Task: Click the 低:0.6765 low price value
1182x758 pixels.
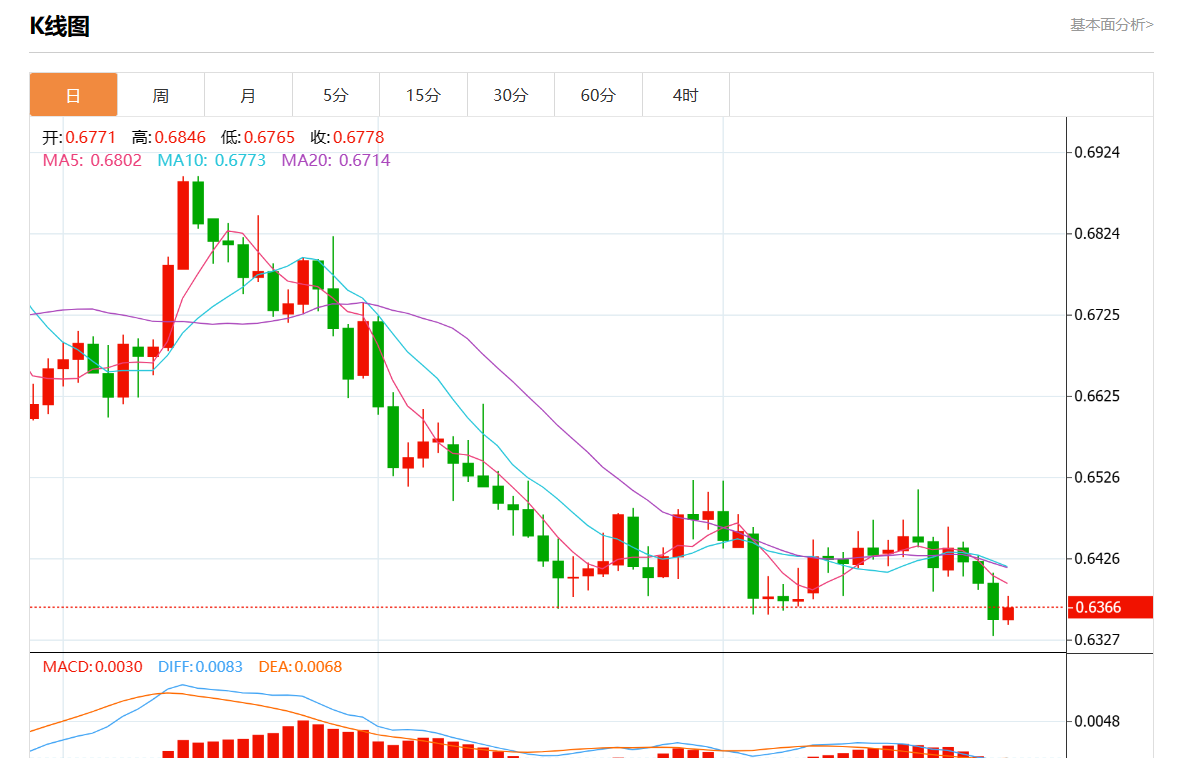Action: tap(258, 137)
